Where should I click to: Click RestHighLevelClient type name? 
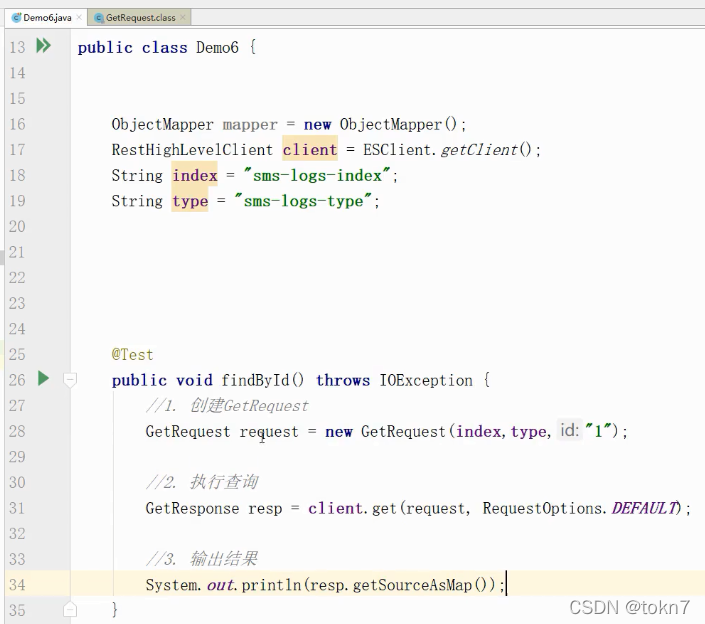point(192,149)
